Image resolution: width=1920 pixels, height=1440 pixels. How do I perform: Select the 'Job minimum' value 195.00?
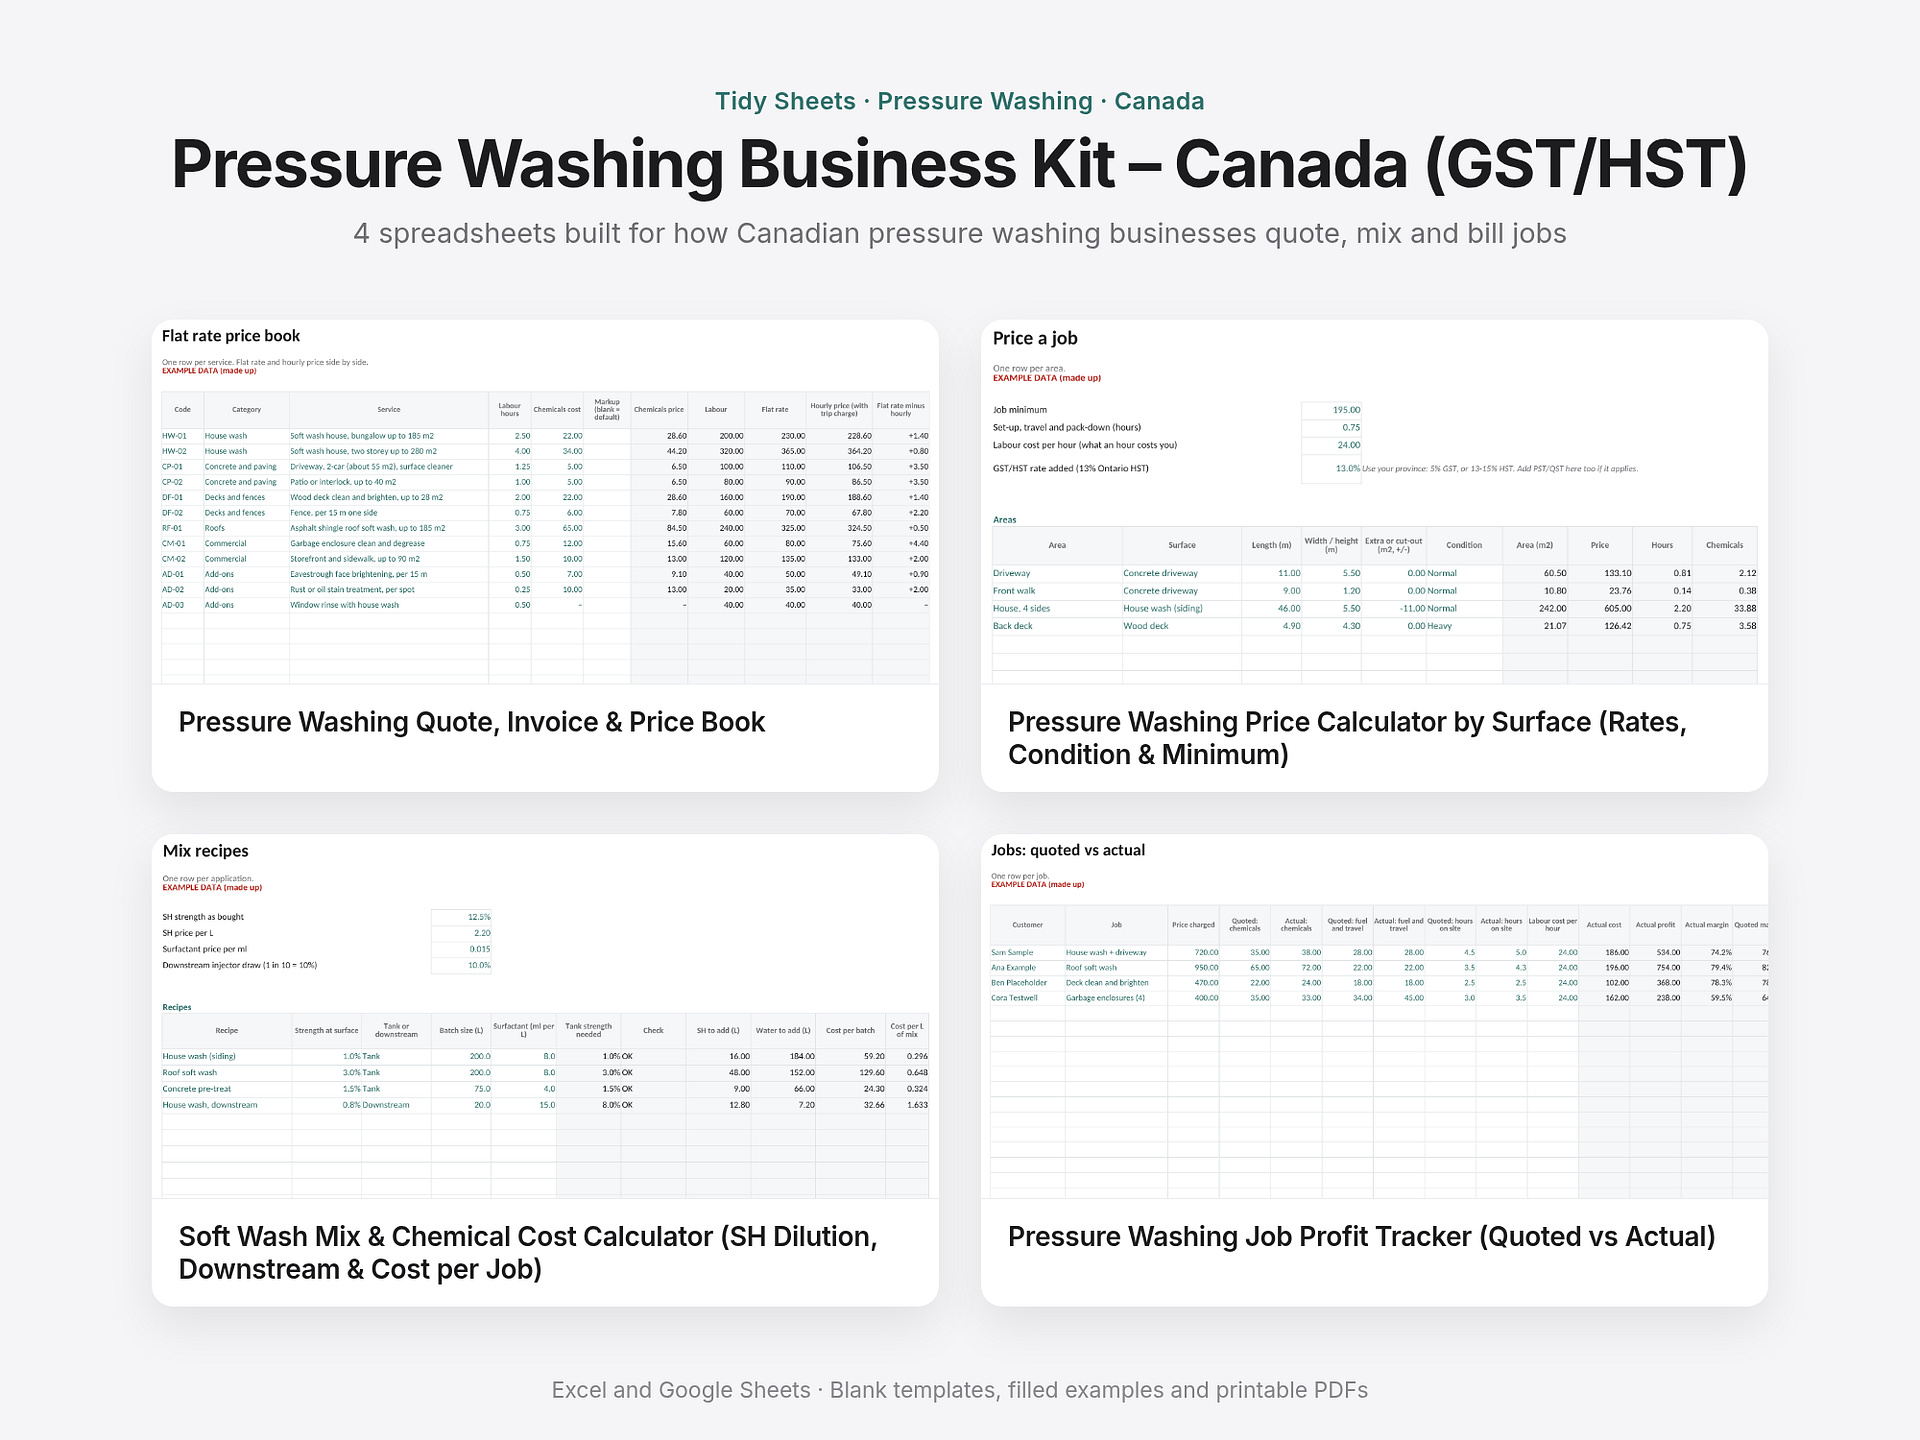click(x=1331, y=410)
